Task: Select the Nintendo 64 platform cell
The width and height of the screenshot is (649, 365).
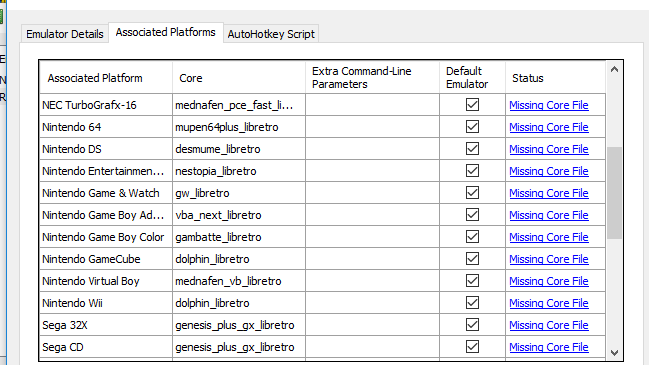Action: point(106,127)
